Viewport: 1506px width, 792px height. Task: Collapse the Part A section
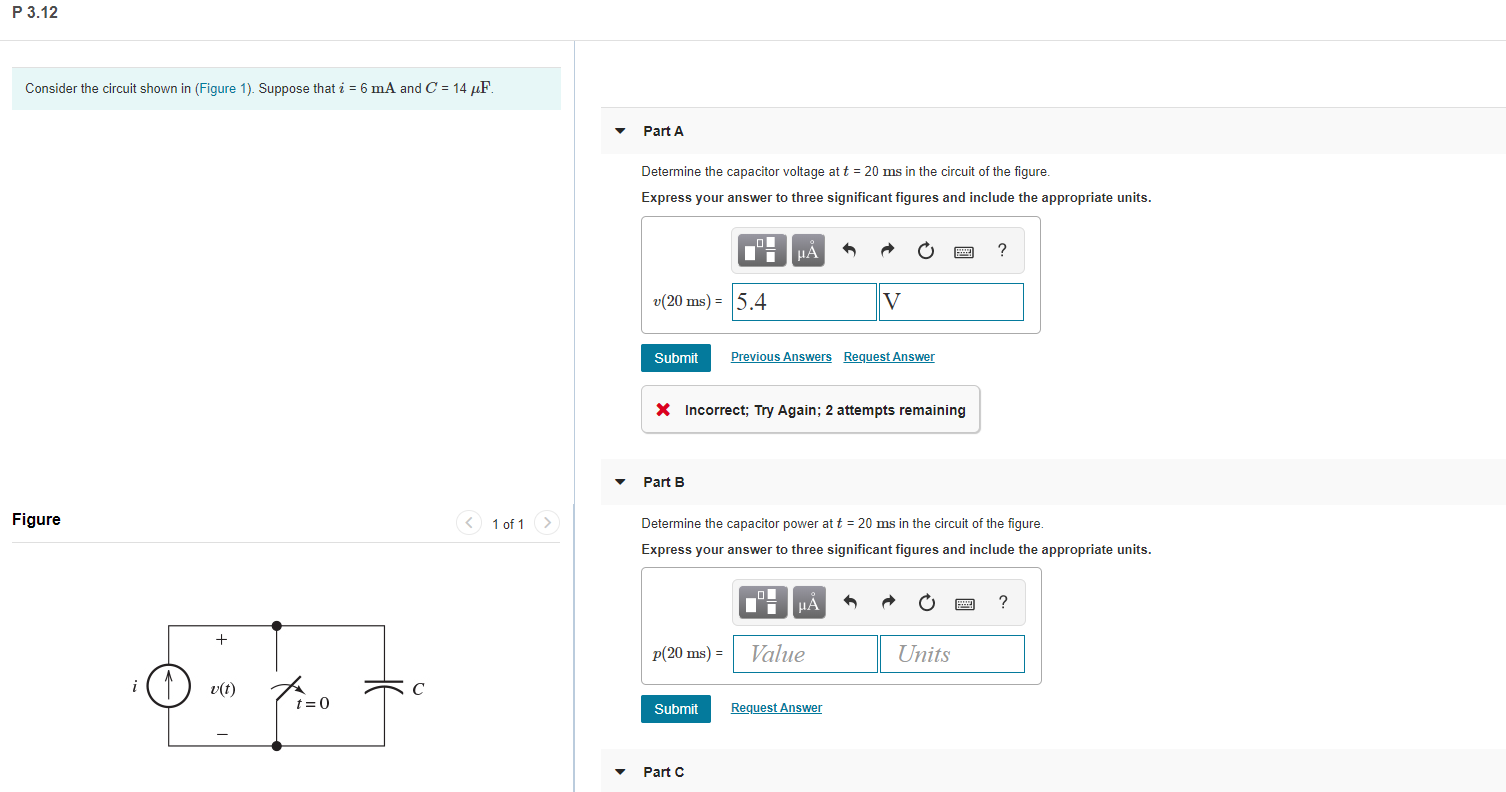[619, 131]
